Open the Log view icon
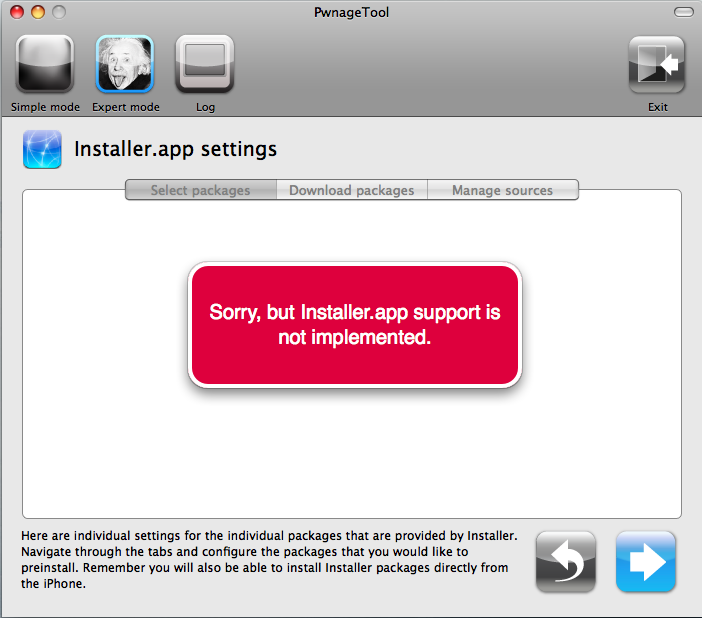Screen dimensions: 702x618 coord(205,64)
